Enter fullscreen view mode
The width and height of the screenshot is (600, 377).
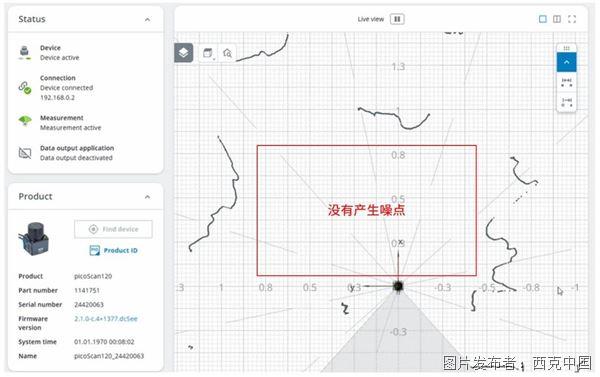click(x=572, y=19)
